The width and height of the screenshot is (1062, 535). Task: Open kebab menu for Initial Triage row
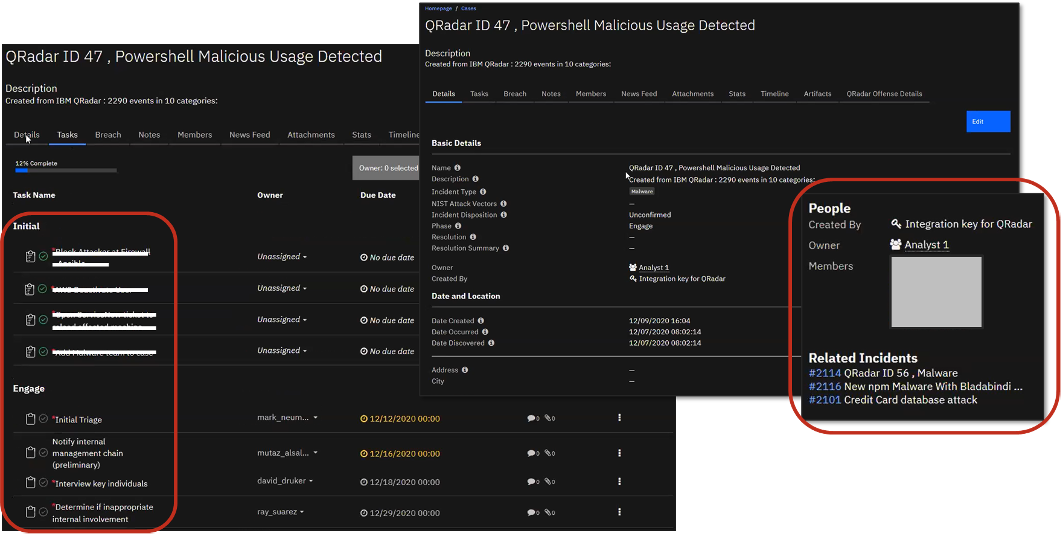pyautogui.click(x=619, y=417)
